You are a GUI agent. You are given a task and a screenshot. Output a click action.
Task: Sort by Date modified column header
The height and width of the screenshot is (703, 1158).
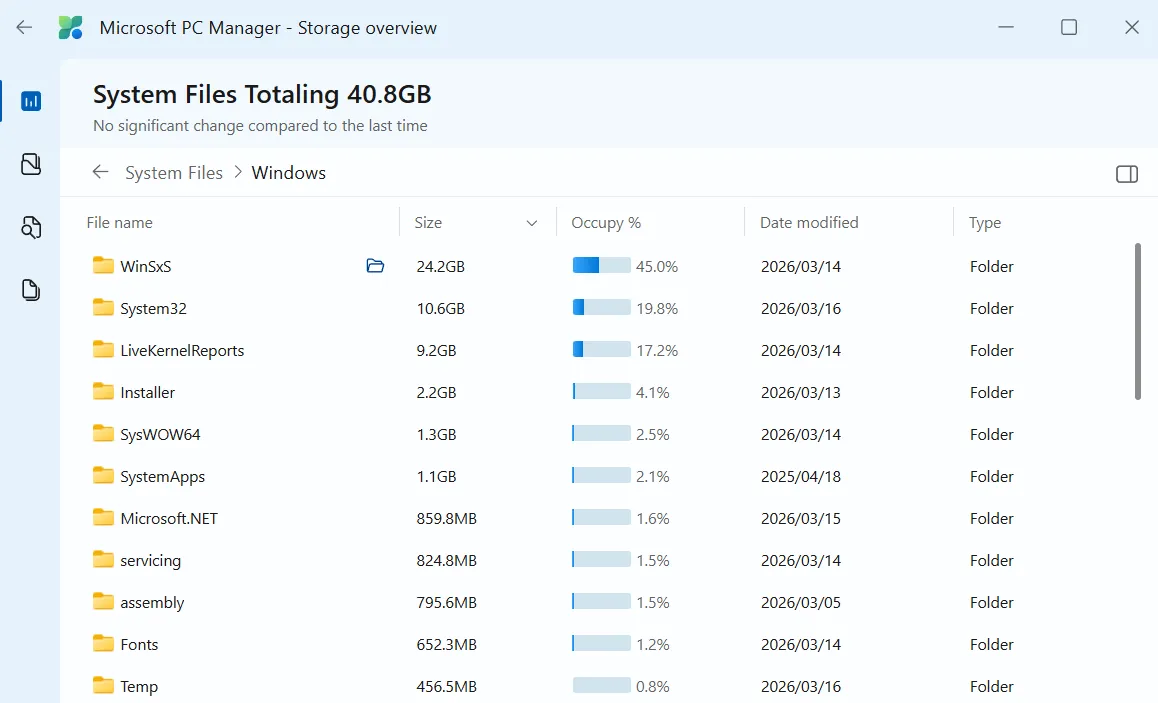(x=808, y=223)
